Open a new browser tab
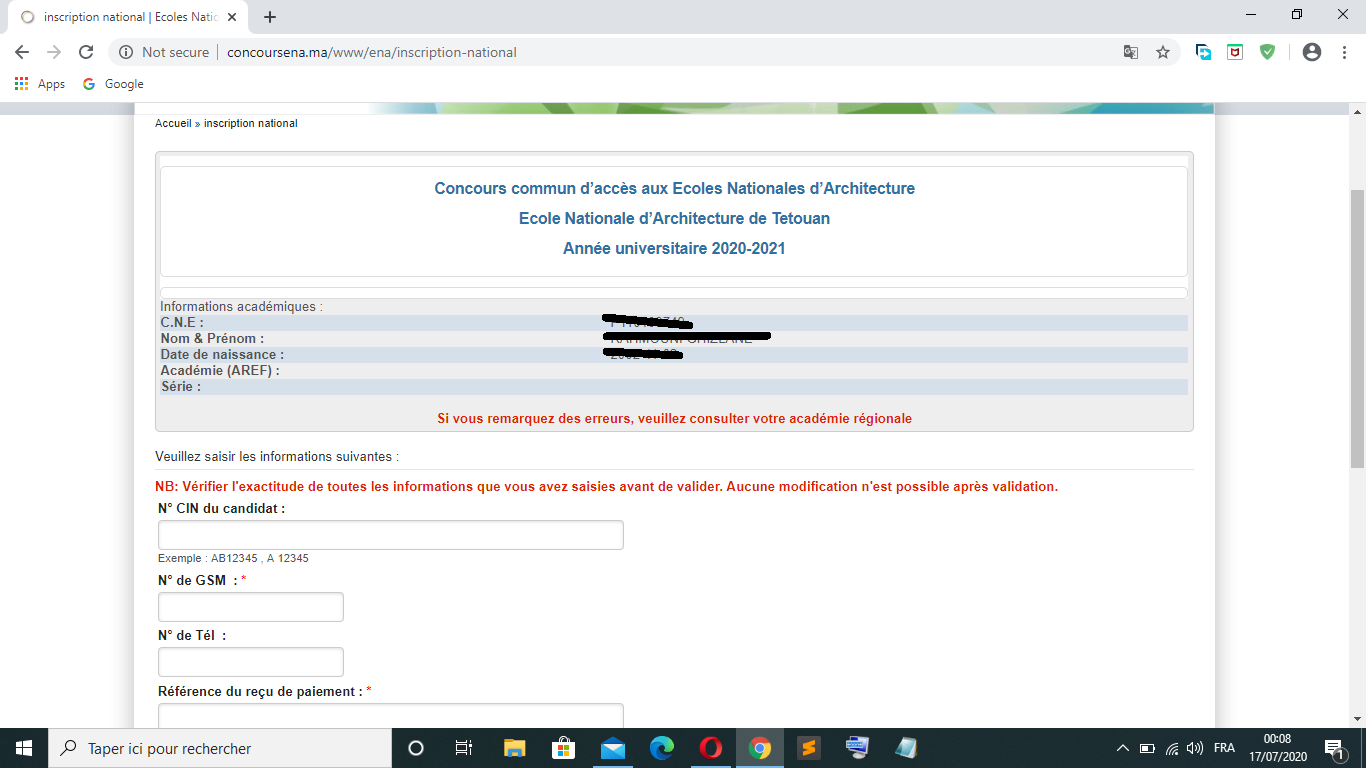1366x768 pixels. click(x=270, y=17)
